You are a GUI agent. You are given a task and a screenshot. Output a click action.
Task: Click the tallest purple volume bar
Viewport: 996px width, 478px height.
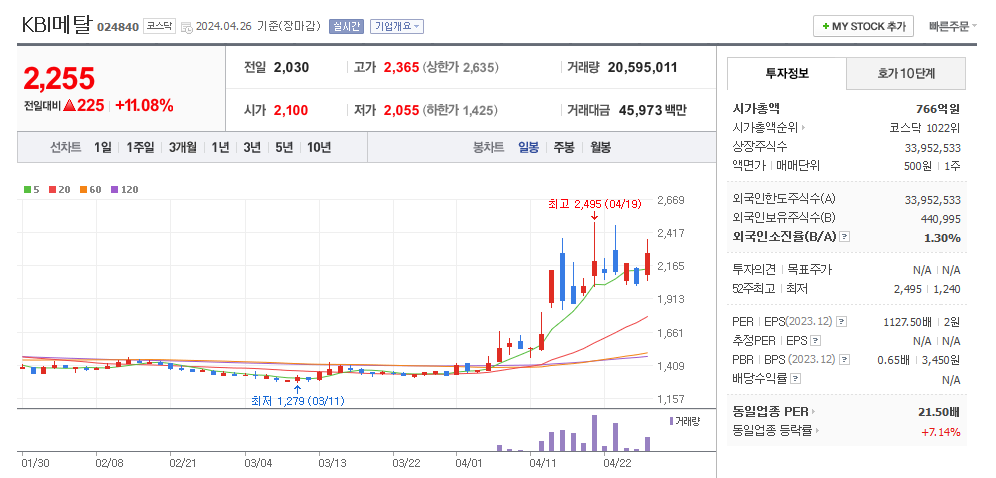(595, 433)
